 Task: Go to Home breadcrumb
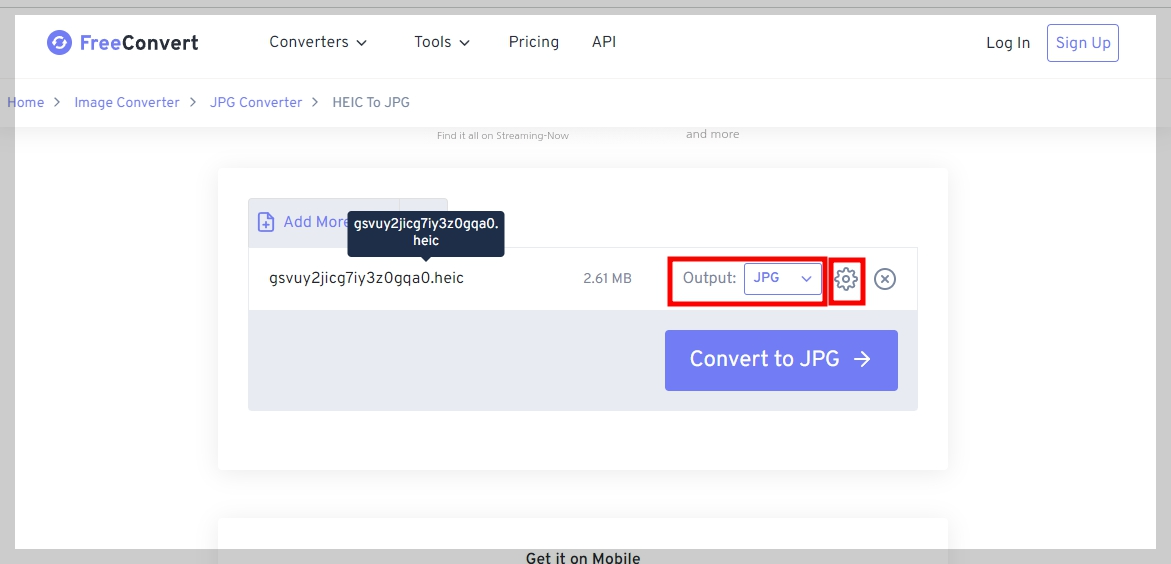point(25,102)
